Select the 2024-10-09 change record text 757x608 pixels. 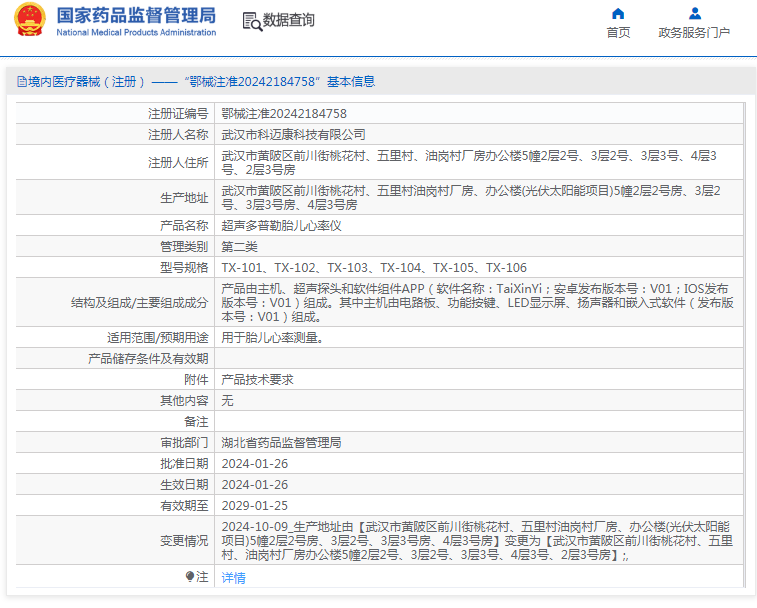477,540
